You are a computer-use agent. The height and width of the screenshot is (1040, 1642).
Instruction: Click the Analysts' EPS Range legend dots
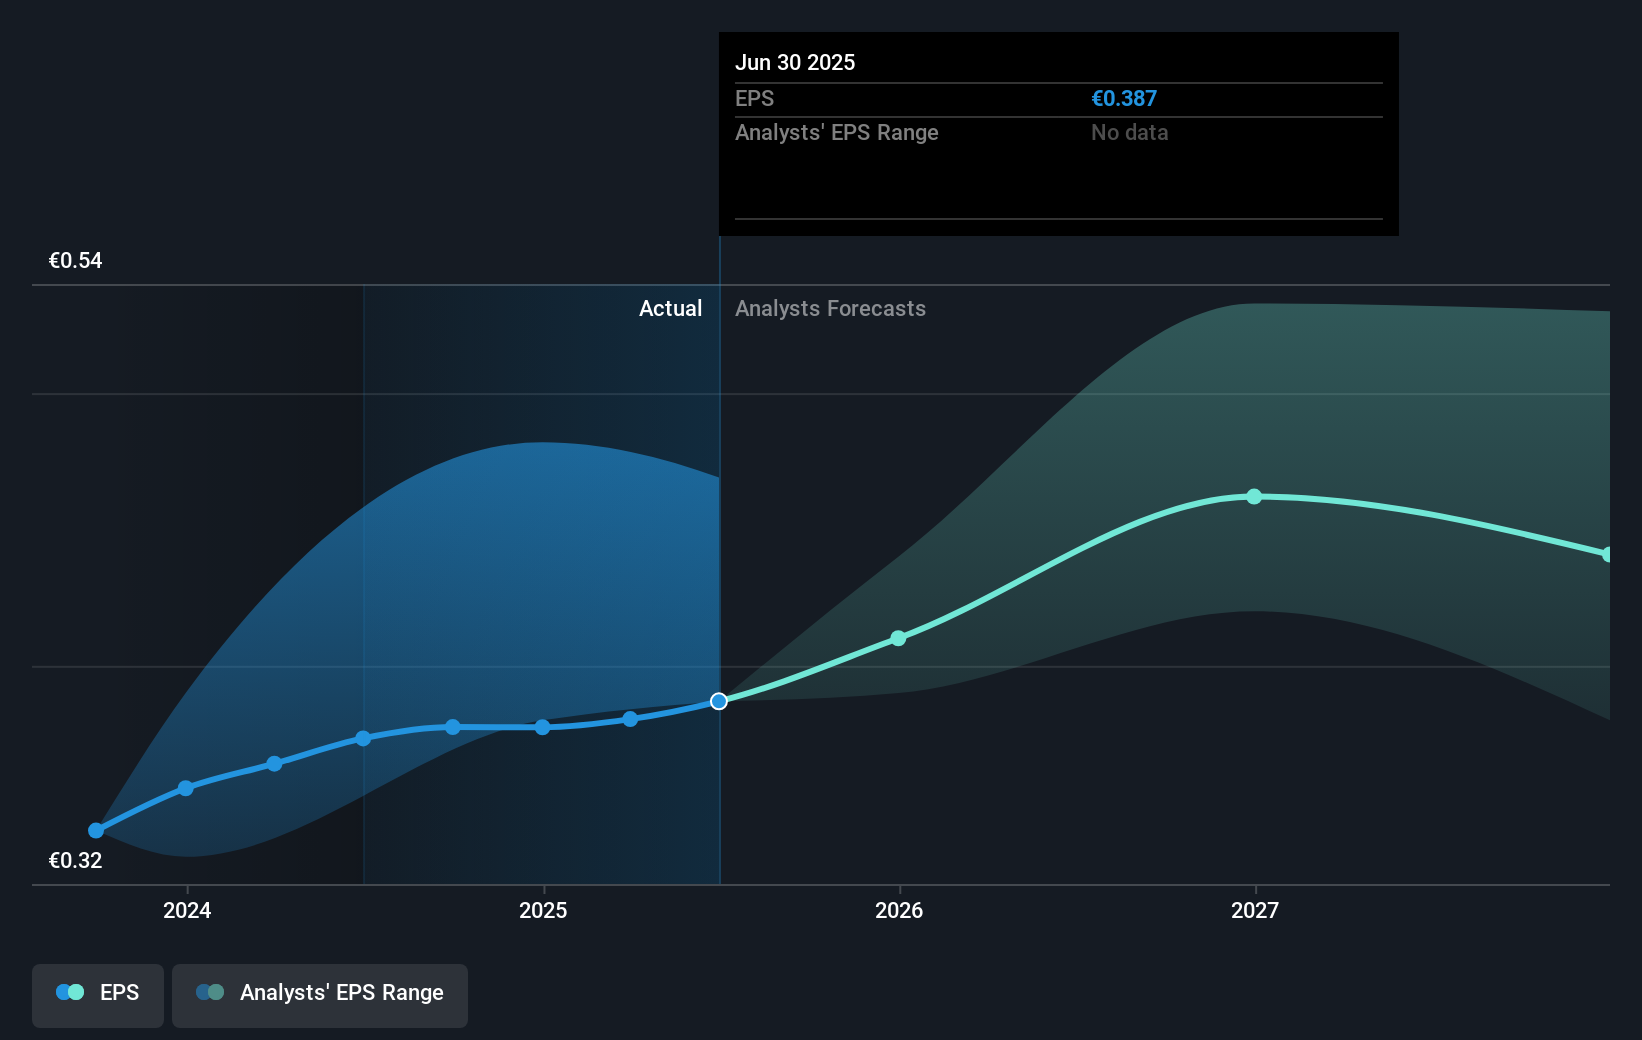[x=210, y=991]
